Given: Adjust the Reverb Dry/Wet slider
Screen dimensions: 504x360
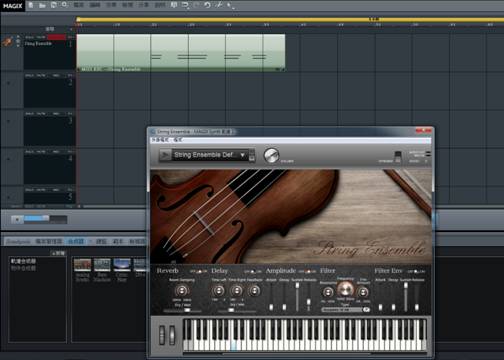Looking at the screenshot, I should click(x=182, y=310).
